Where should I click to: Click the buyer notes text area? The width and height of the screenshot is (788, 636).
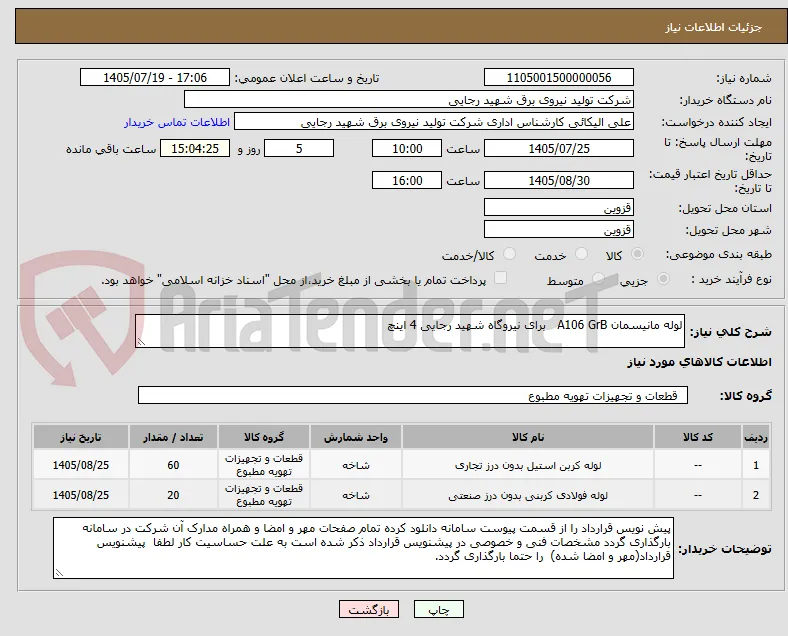coord(363,548)
